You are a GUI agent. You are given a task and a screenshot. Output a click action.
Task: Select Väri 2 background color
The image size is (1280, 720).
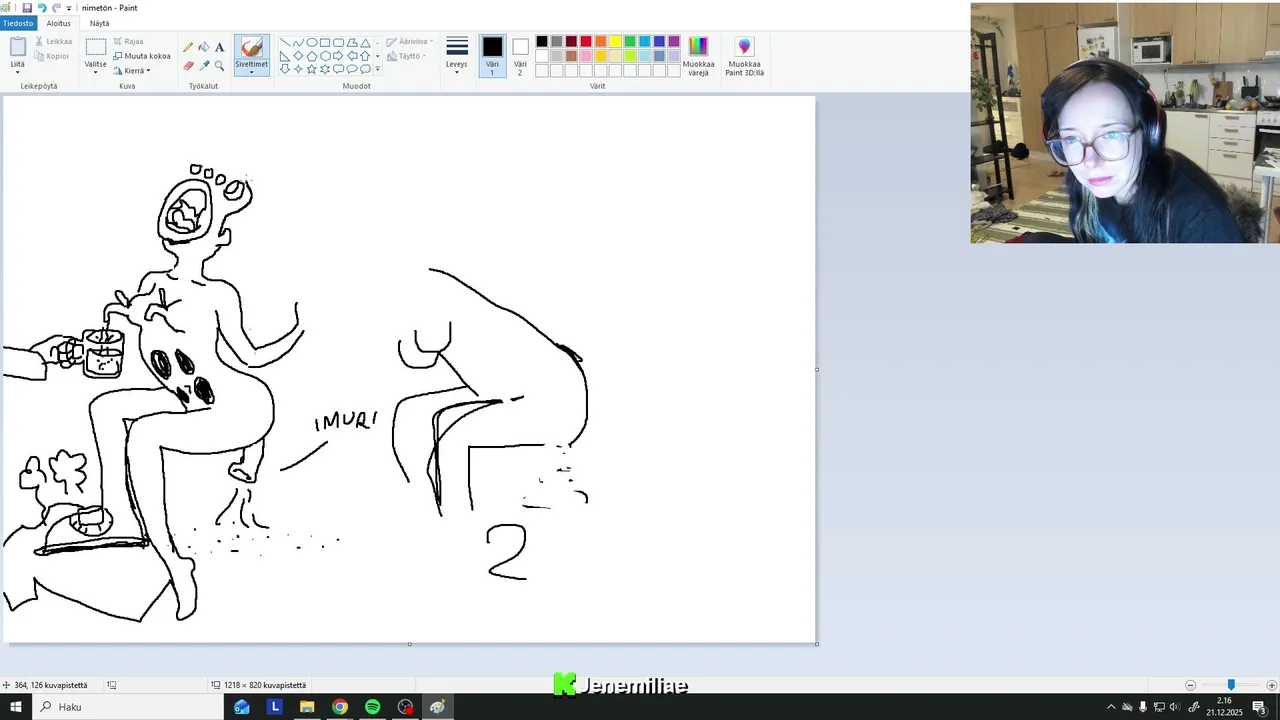[520, 56]
